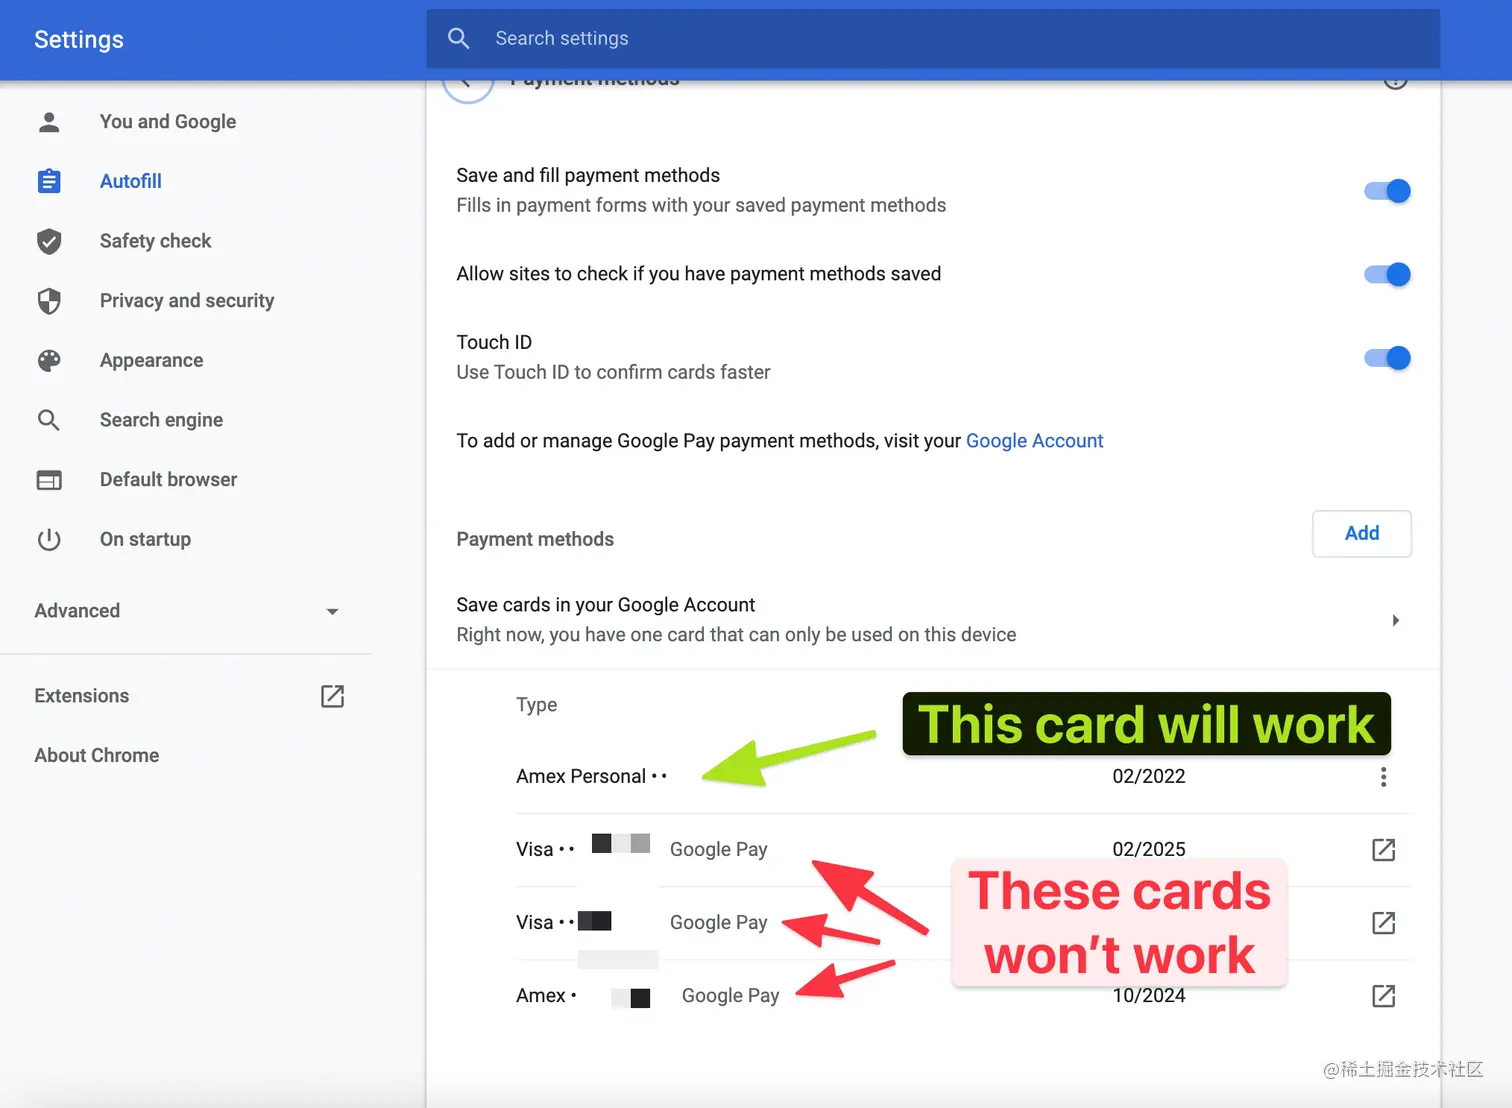
Task: Click the Type column header
Action: tap(537, 705)
